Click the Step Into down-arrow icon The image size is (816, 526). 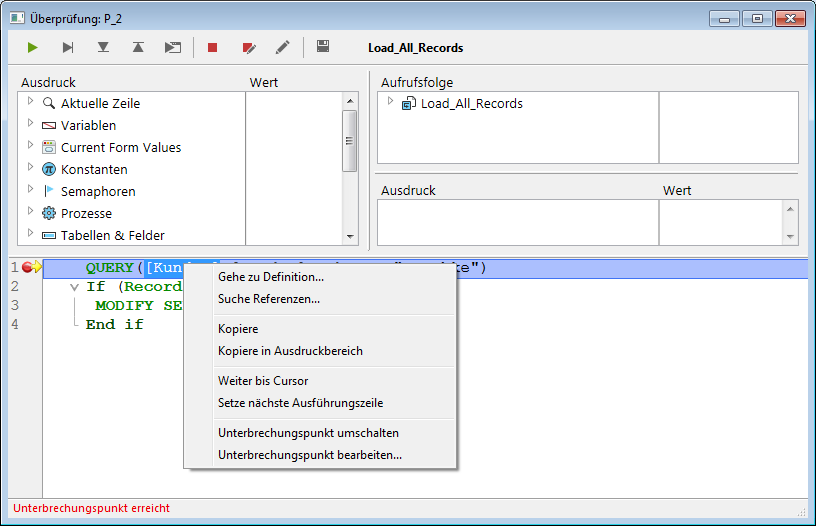tap(103, 47)
